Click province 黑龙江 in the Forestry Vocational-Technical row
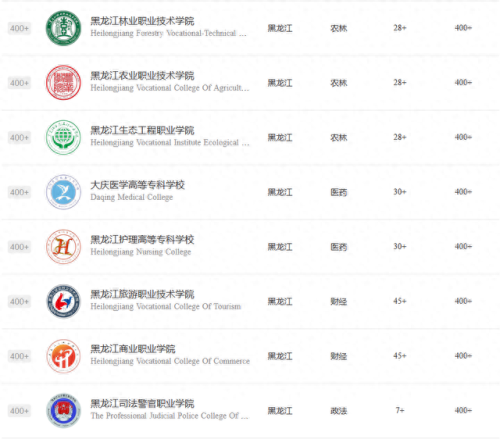Image resolution: width=500 pixels, height=439 pixels. pos(280,28)
